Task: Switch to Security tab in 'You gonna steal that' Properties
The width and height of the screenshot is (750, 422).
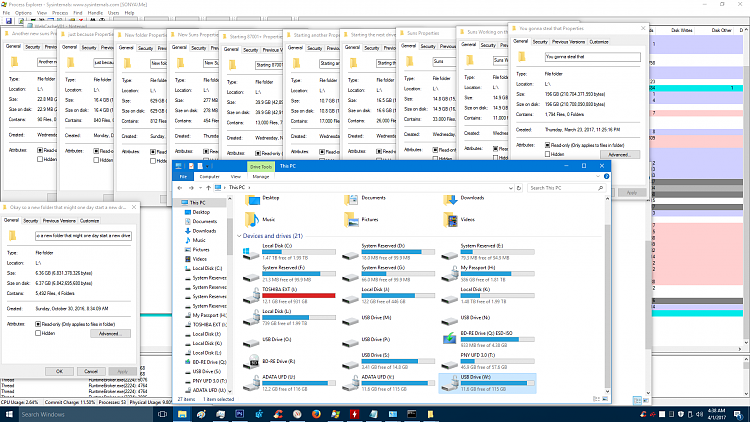Action: click(x=540, y=42)
